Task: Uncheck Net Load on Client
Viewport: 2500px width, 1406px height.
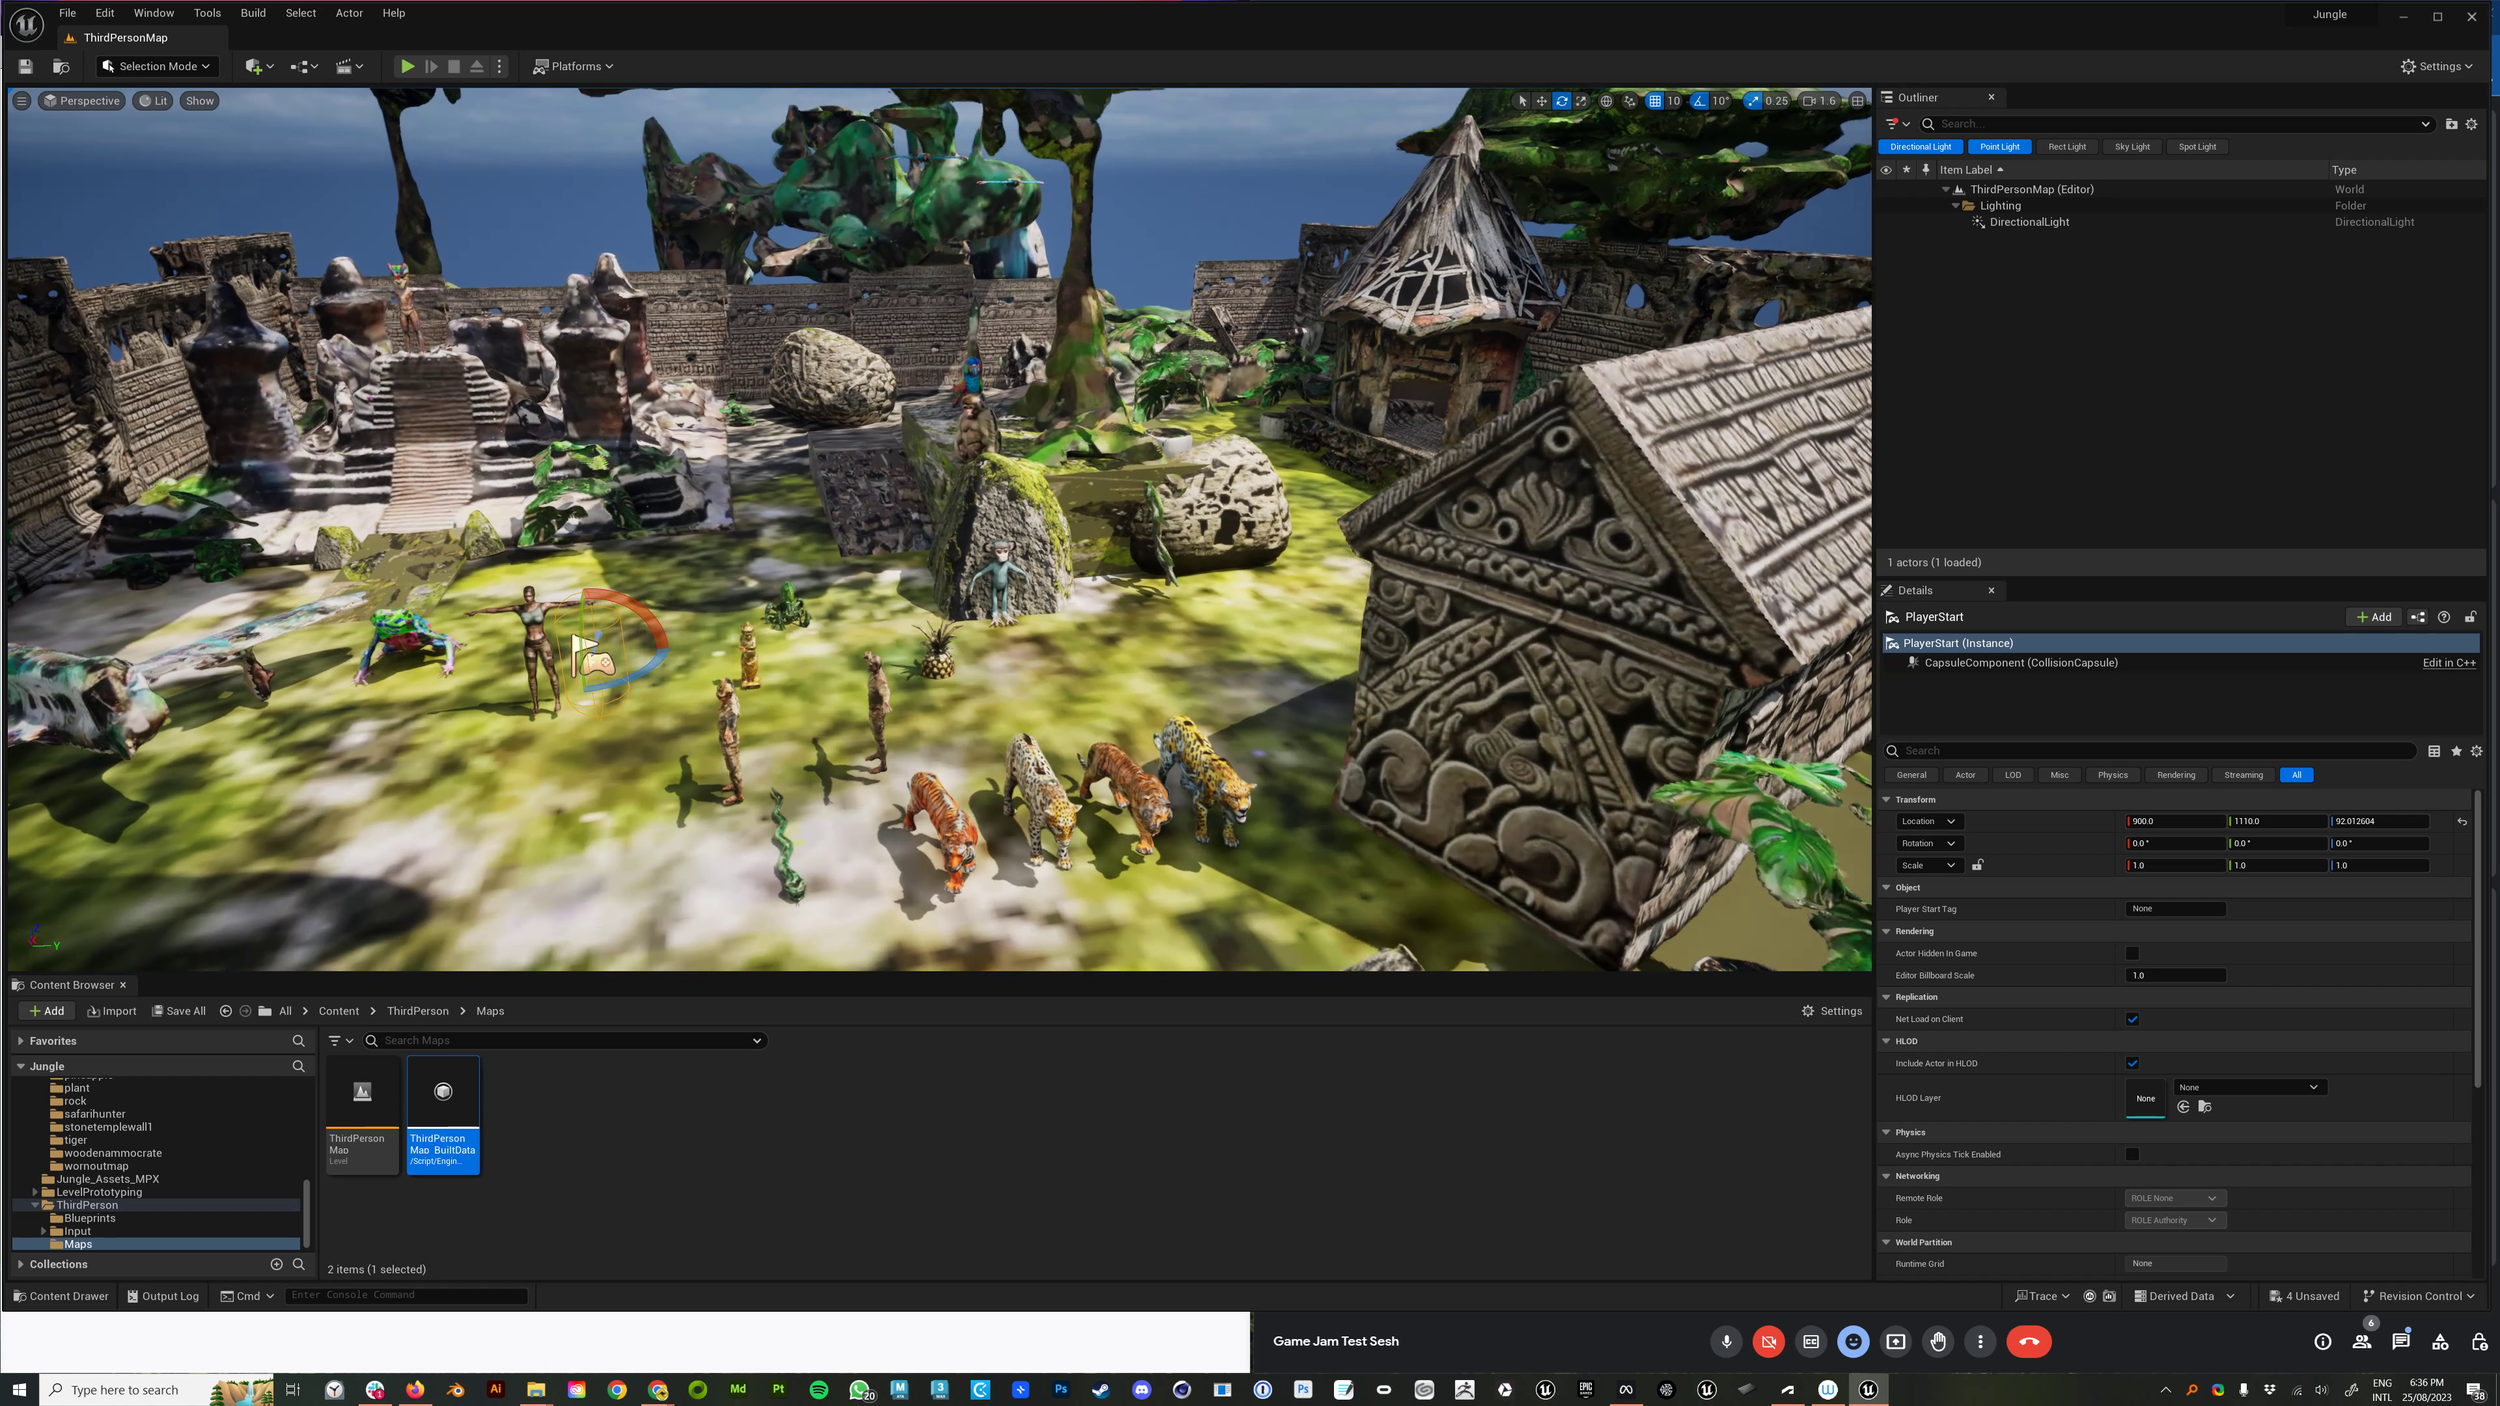Action: pos(2132,1019)
